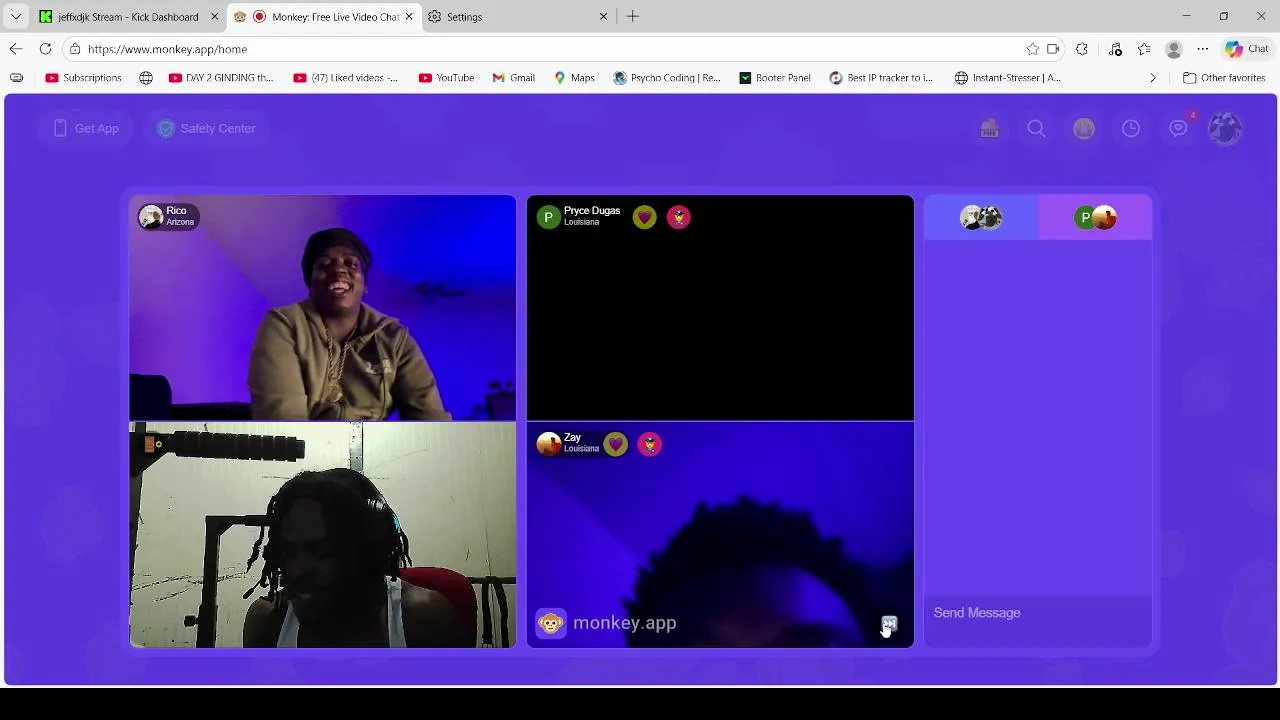Image resolution: width=1280 pixels, height=720 pixels.
Task: Click the Get App phone icon
Action: click(60, 128)
